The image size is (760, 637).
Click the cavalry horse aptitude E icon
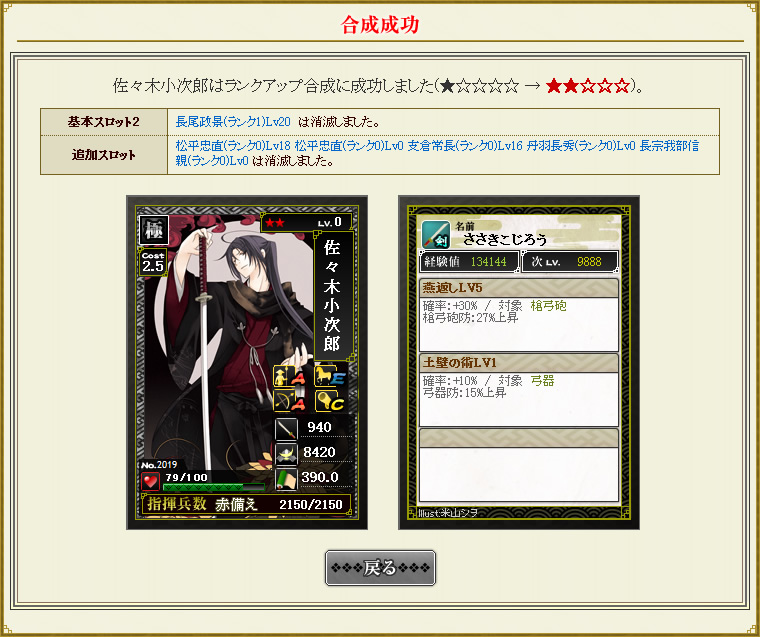coord(330,376)
